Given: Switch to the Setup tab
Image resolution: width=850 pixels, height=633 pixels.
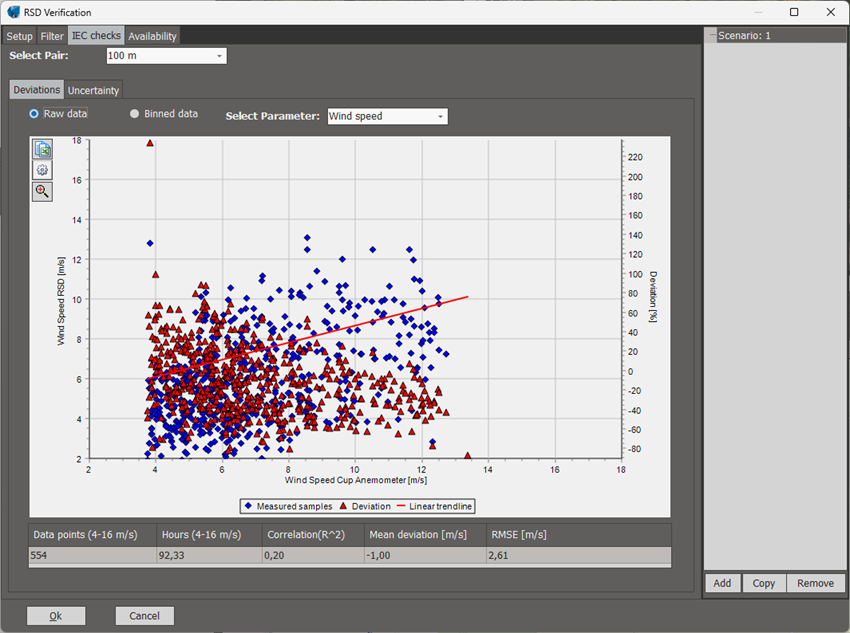Looking at the screenshot, I should (x=18, y=35).
